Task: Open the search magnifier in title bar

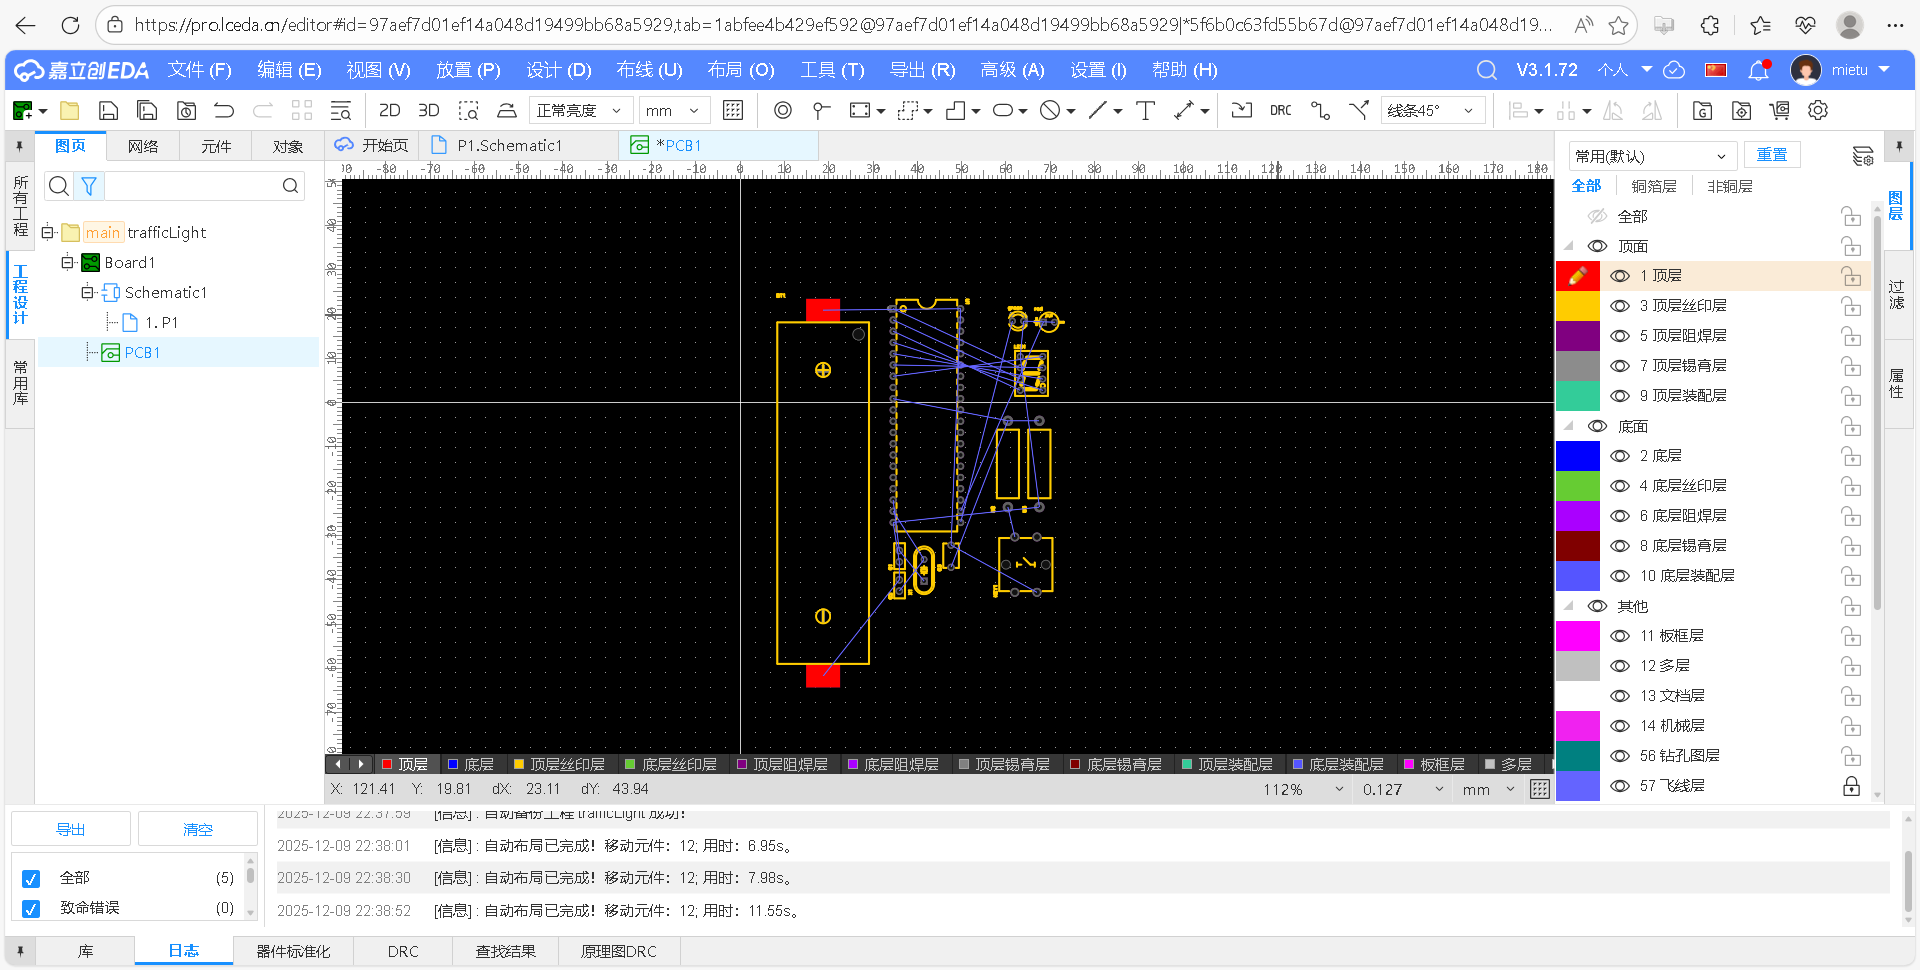Action: coord(1487,70)
